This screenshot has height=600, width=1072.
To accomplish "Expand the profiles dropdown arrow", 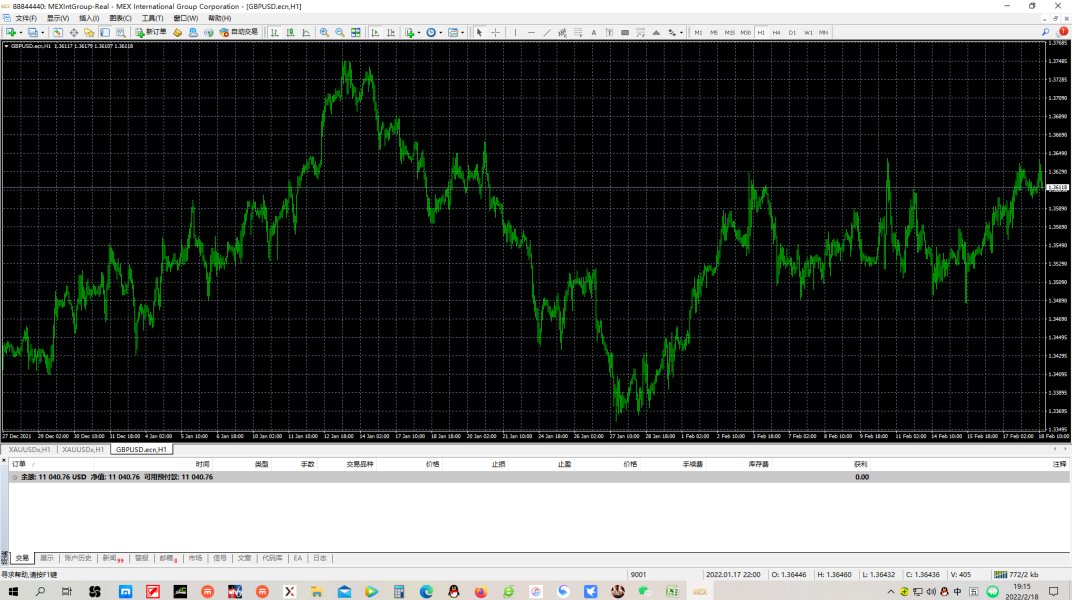I will point(41,32).
